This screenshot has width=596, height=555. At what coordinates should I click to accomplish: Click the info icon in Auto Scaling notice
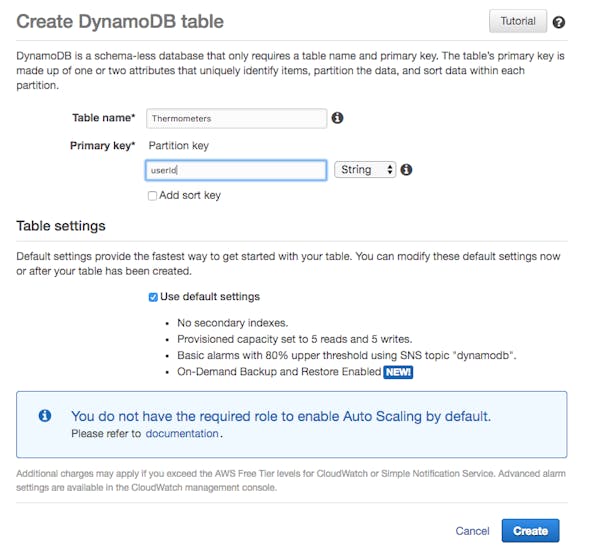pyautogui.click(x=45, y=415)
